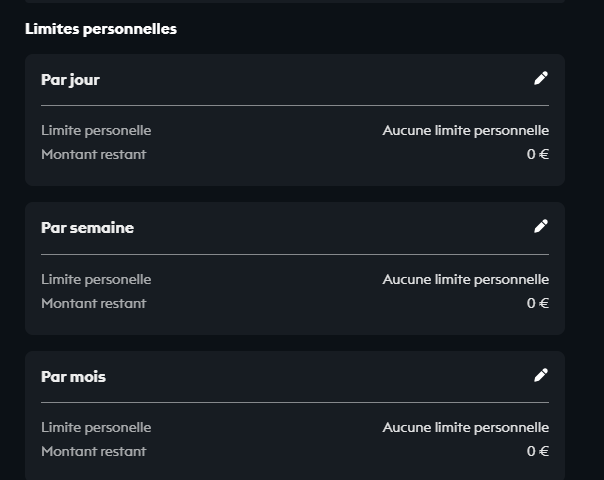Click "Aucune limite personnelle" value under Par jour
Viewport: 604px width, 480px height.
465,130
